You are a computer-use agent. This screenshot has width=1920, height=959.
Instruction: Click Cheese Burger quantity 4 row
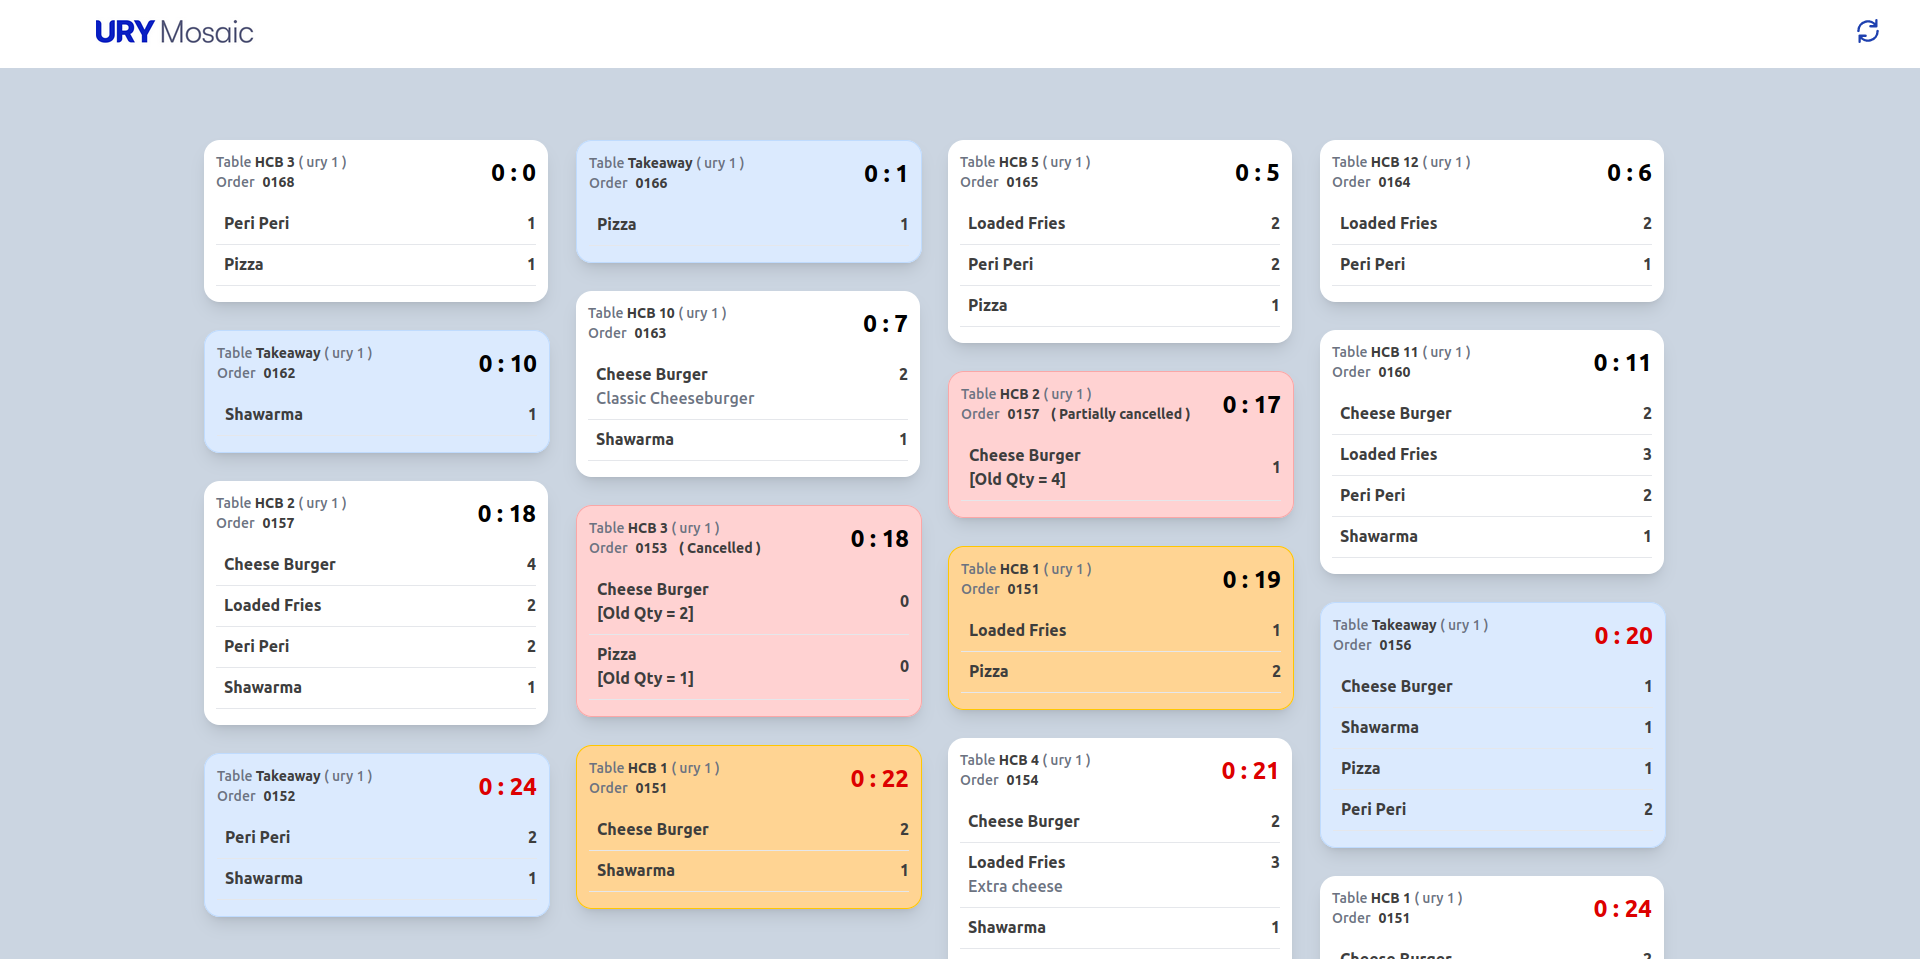coord(376,564)
